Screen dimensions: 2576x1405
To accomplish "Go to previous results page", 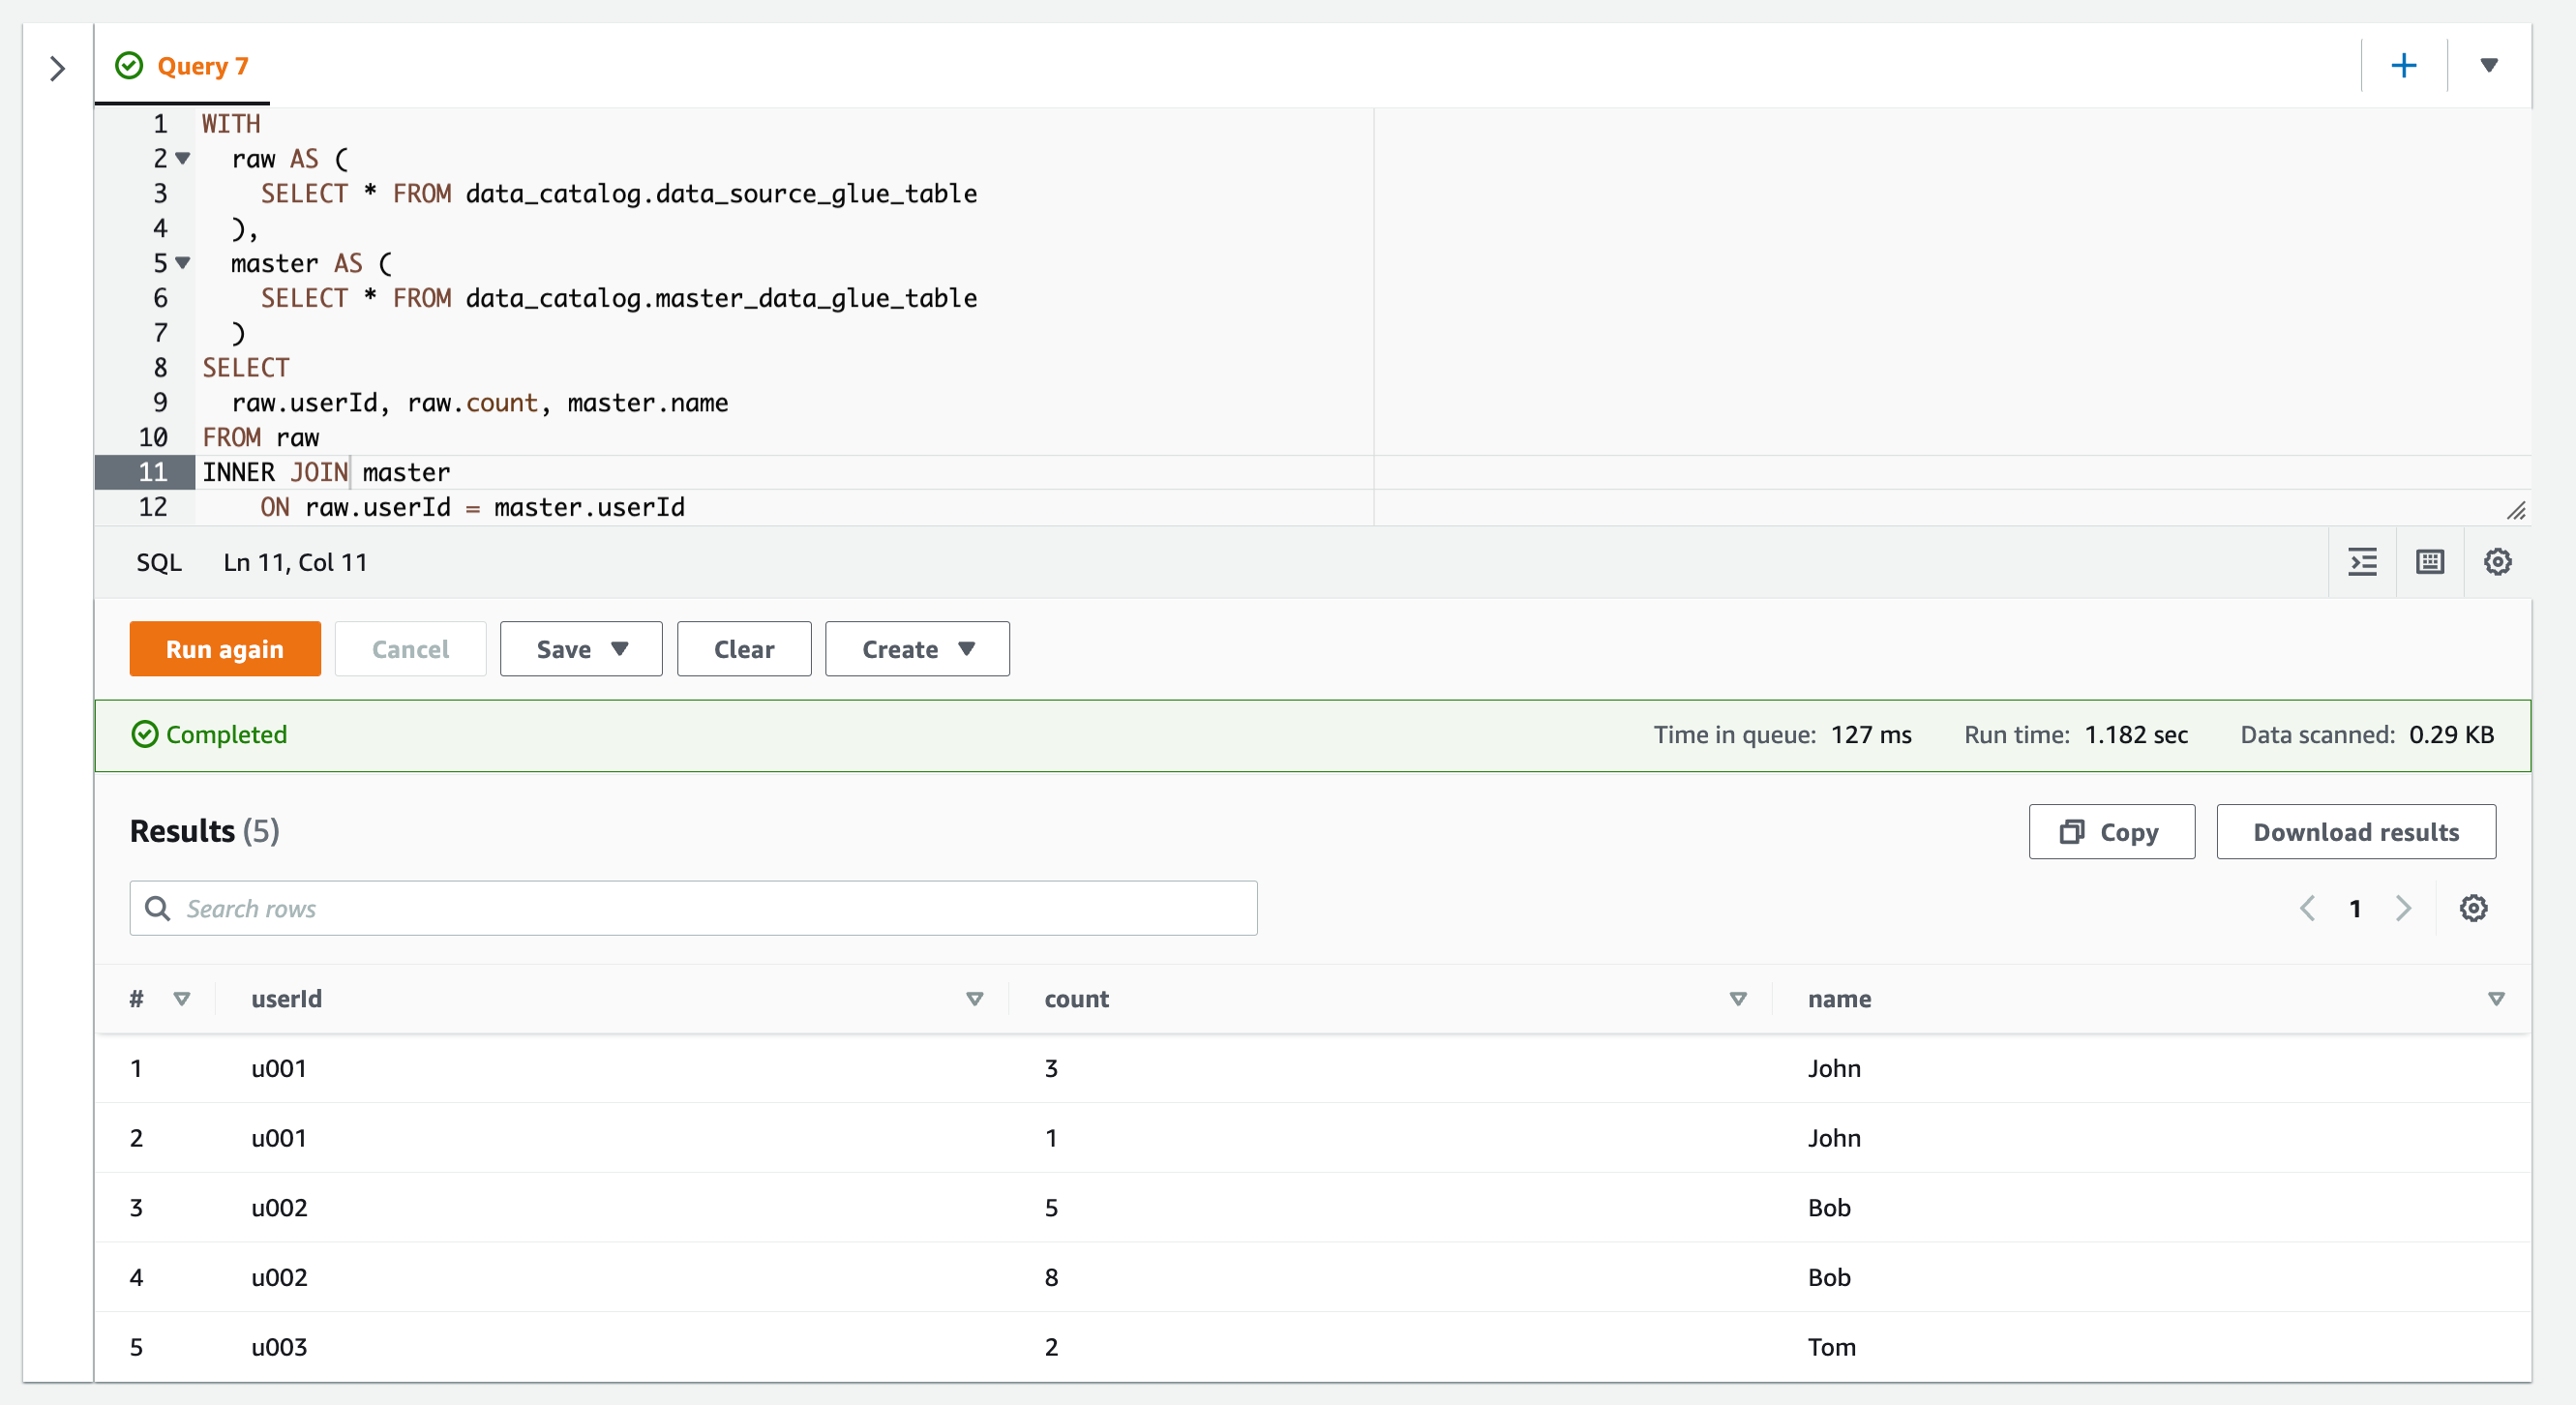I will pyautogui.click(x=2308, y=908).
